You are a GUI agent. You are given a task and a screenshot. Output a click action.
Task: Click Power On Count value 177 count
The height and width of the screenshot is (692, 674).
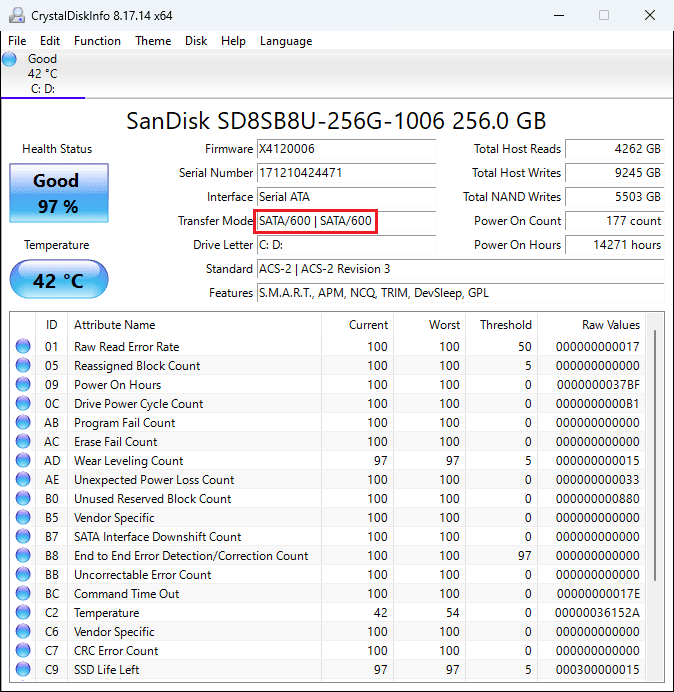coord(614,221)
